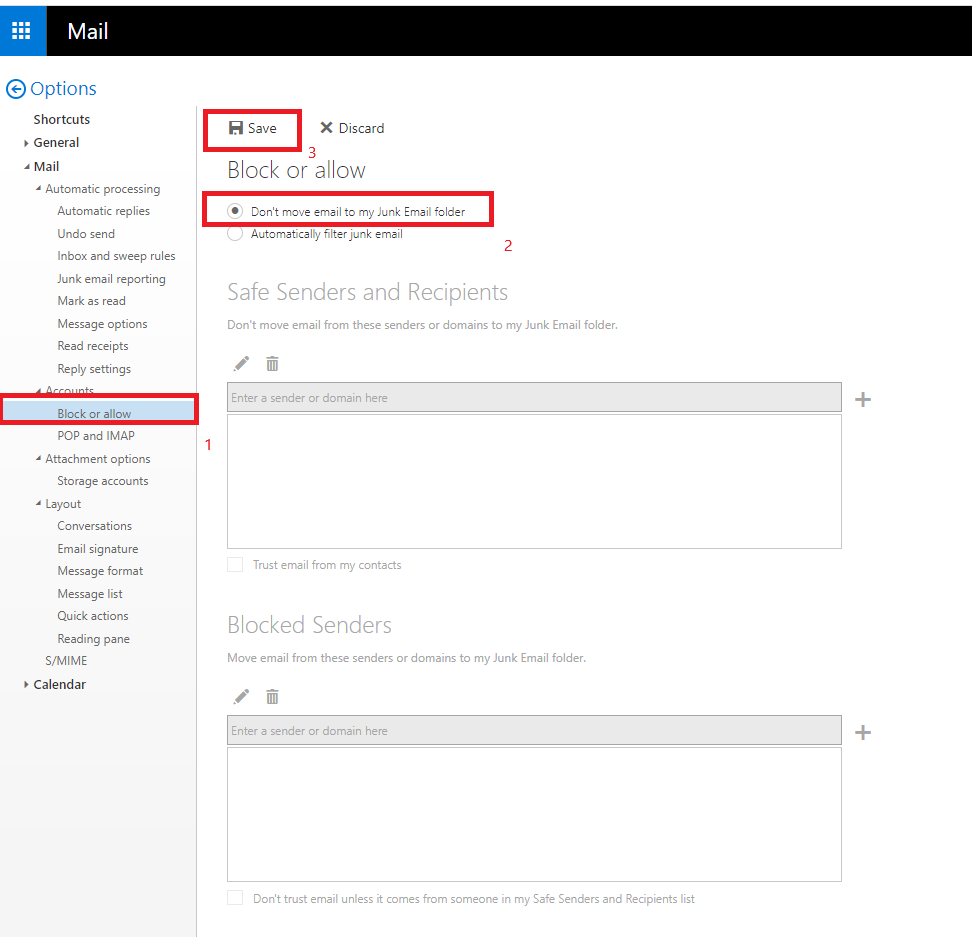972x937 pixels.
Task: Click the plus icon to add blocked sender
Action: point(863,732)
